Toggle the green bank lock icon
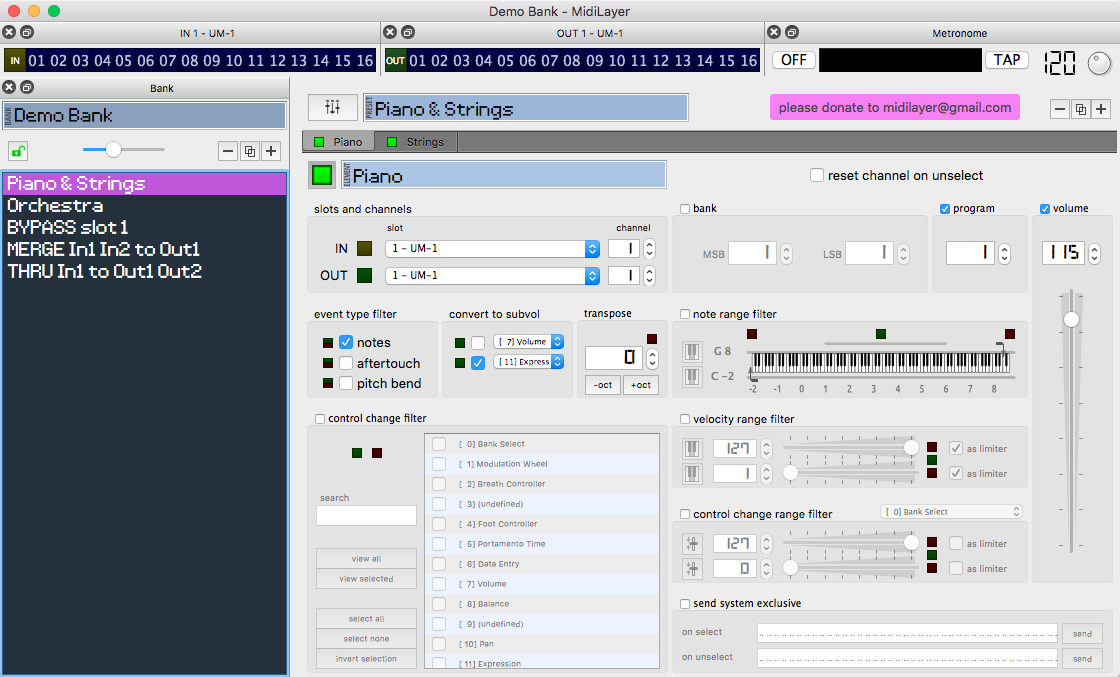Image resolution: width=1120 pixels, height=677 pixels. (x=18, y=151)
